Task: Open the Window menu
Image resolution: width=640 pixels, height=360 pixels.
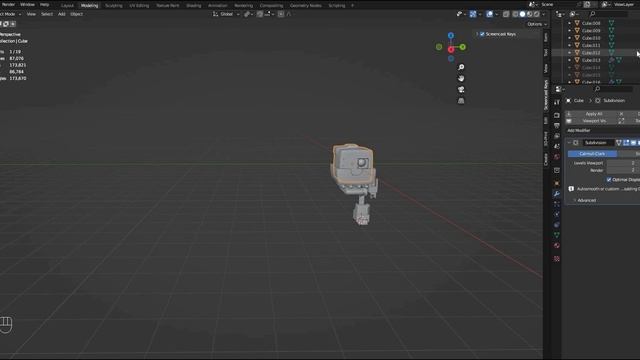Action: [x=27, y=4]
